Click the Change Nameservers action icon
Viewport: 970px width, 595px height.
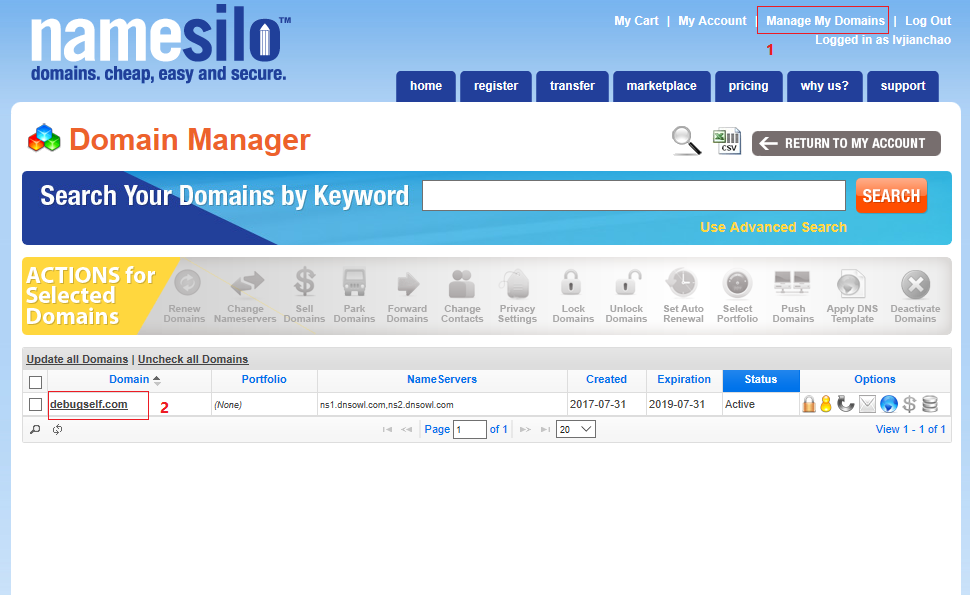[x=247, y=283]
